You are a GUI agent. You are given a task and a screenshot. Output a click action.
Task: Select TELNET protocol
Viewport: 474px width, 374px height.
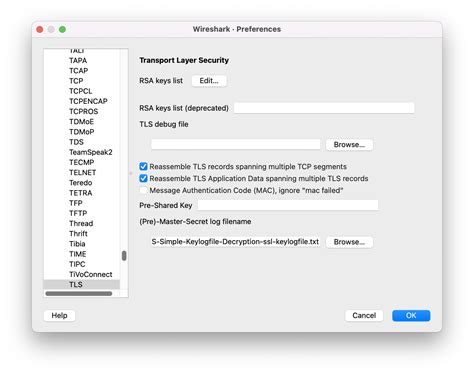pyautogui.click(x=83, y=172)
